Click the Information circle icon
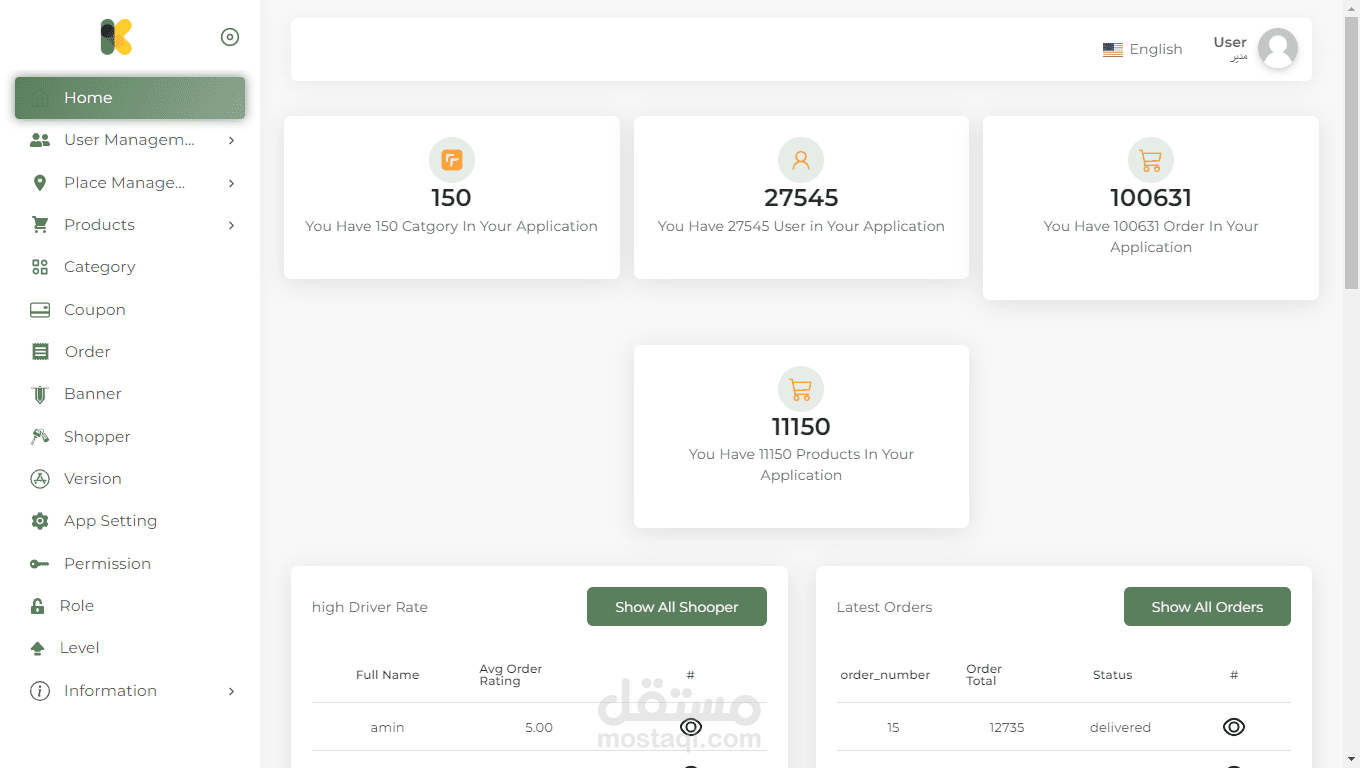The width and height of the screenshot is (1360, 768). (40, 691)
